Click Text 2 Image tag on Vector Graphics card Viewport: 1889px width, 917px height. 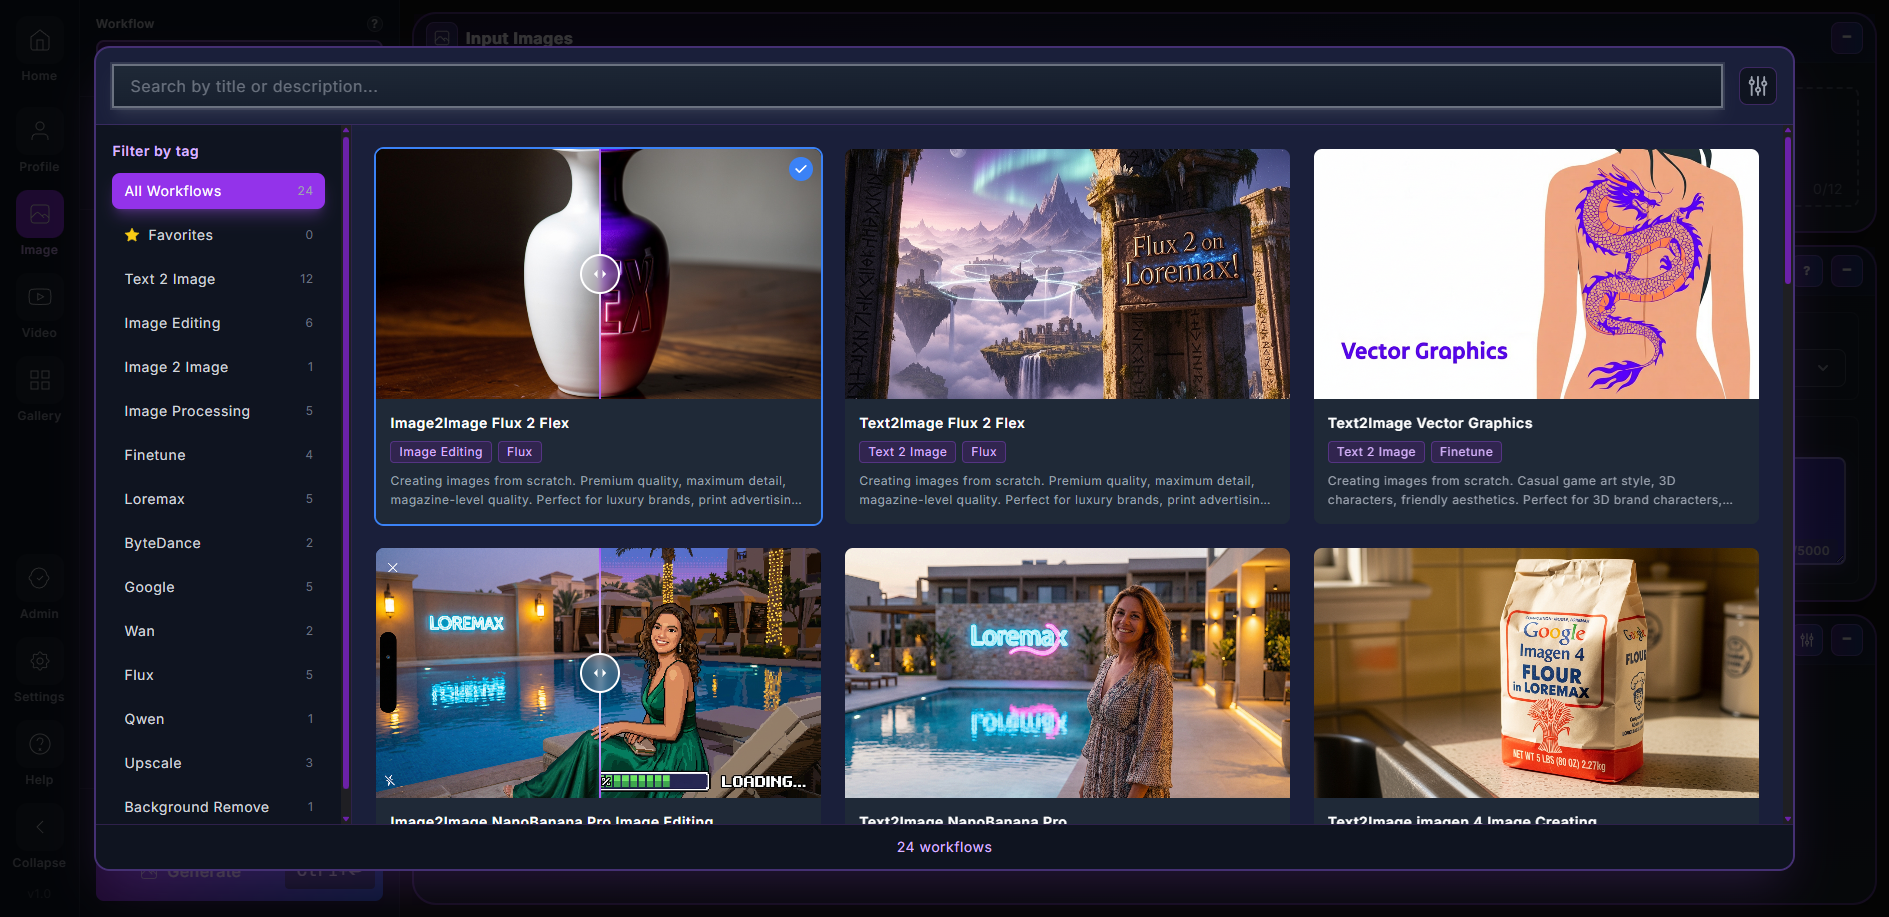tap(1376, 452)
